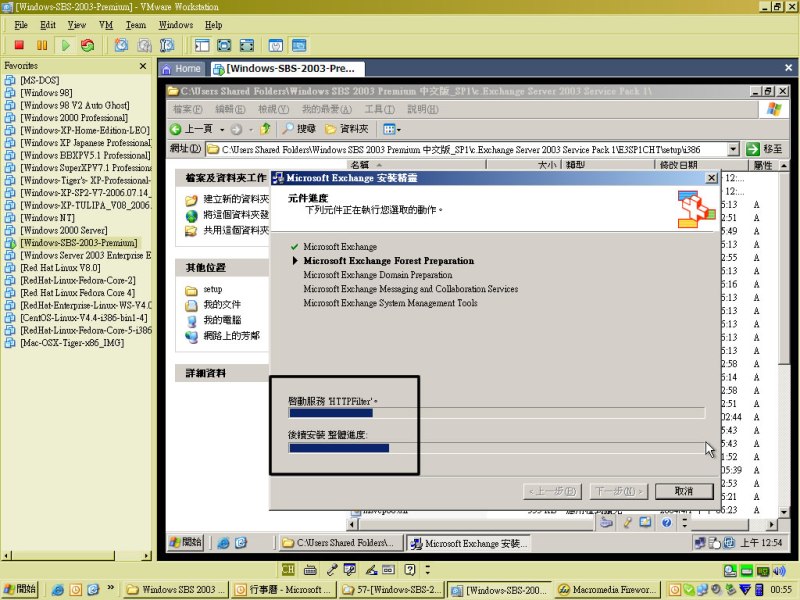800x600 pixels.
Task: Toggle the 資料夾 folders pane button
Action: [347, 129]
